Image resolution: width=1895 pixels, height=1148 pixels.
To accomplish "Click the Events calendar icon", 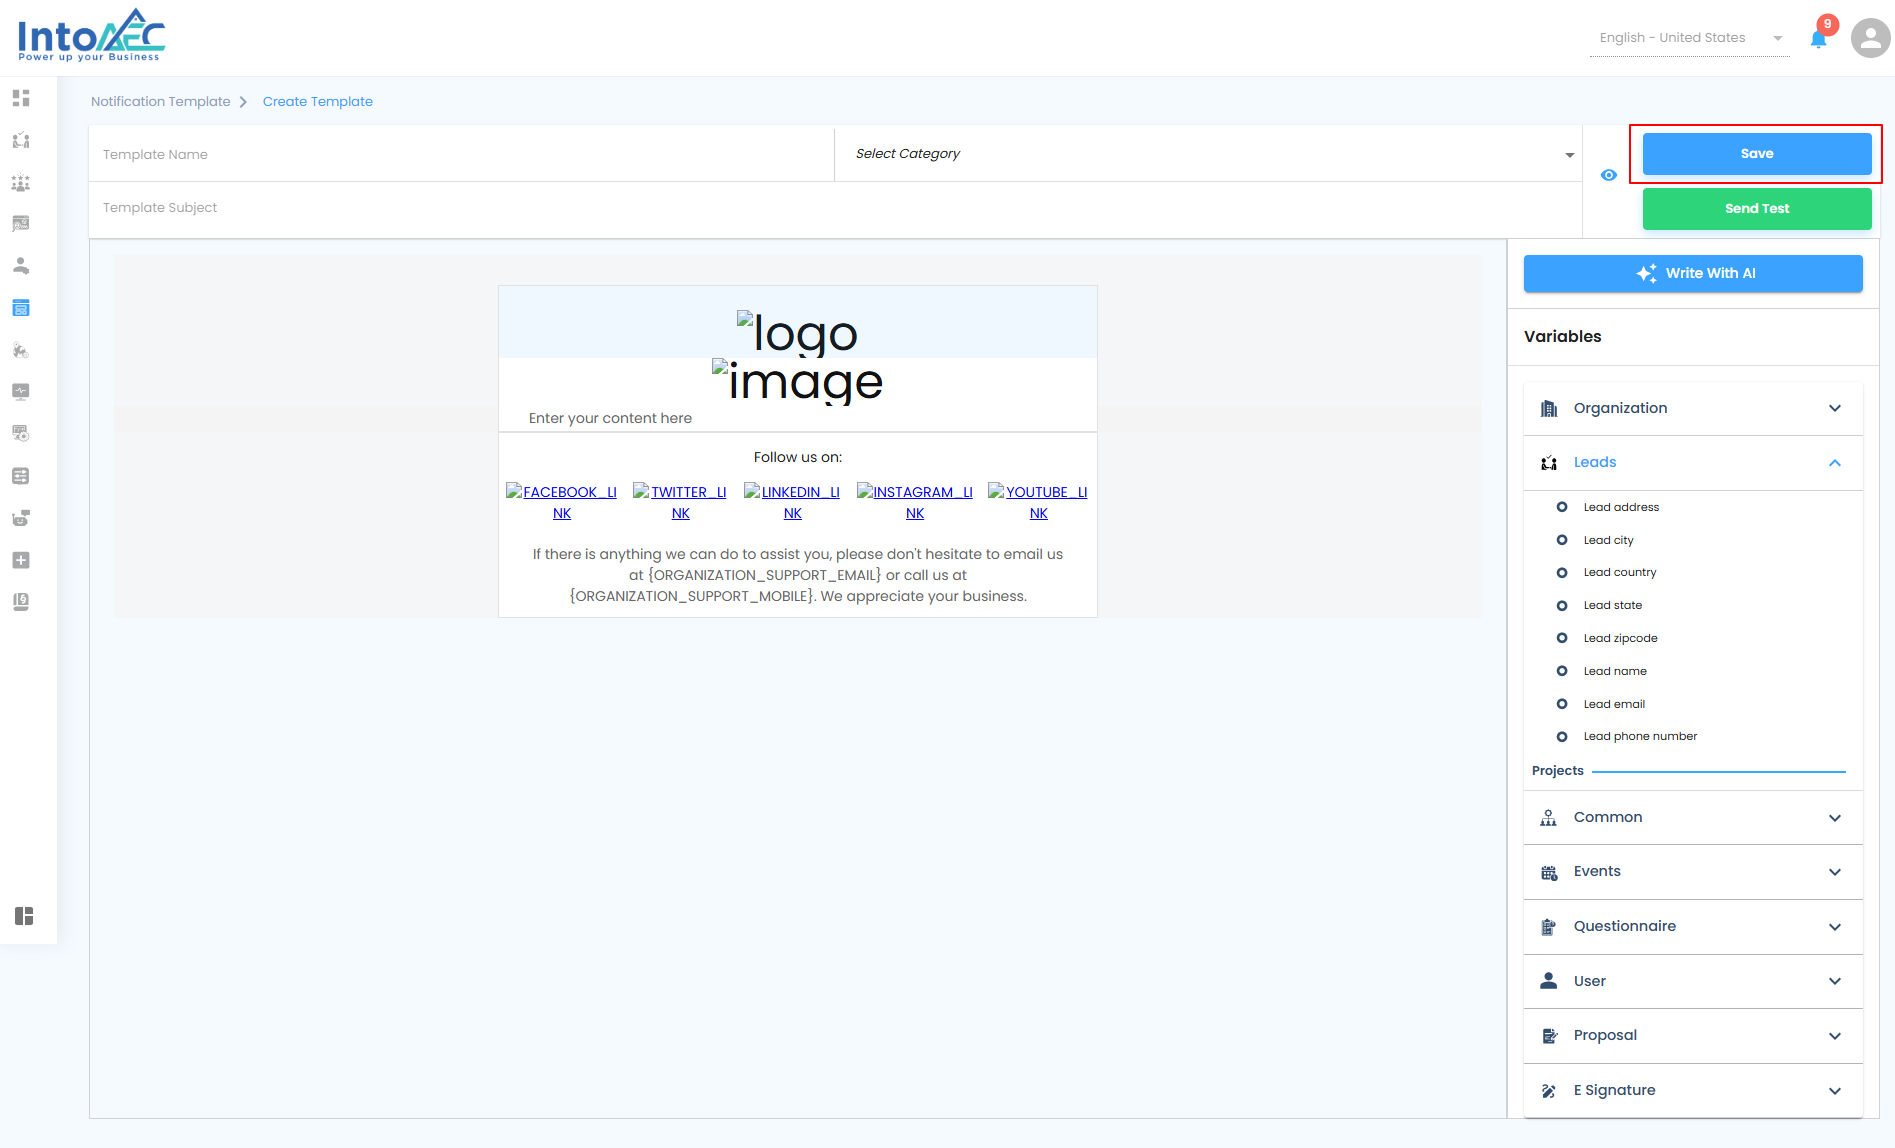I will (x=1549, y=872).
